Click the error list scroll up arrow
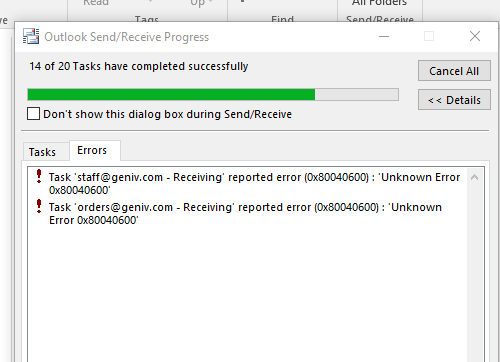 click(474, 177)
